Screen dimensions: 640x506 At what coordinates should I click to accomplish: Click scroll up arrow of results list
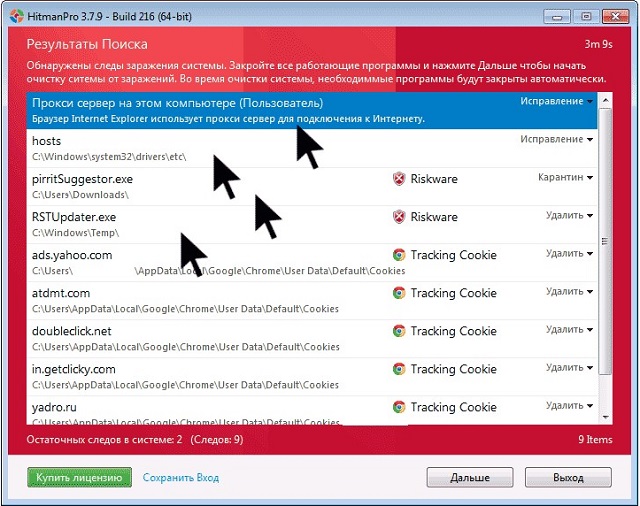pyautogui.click(x=605, y=100)
